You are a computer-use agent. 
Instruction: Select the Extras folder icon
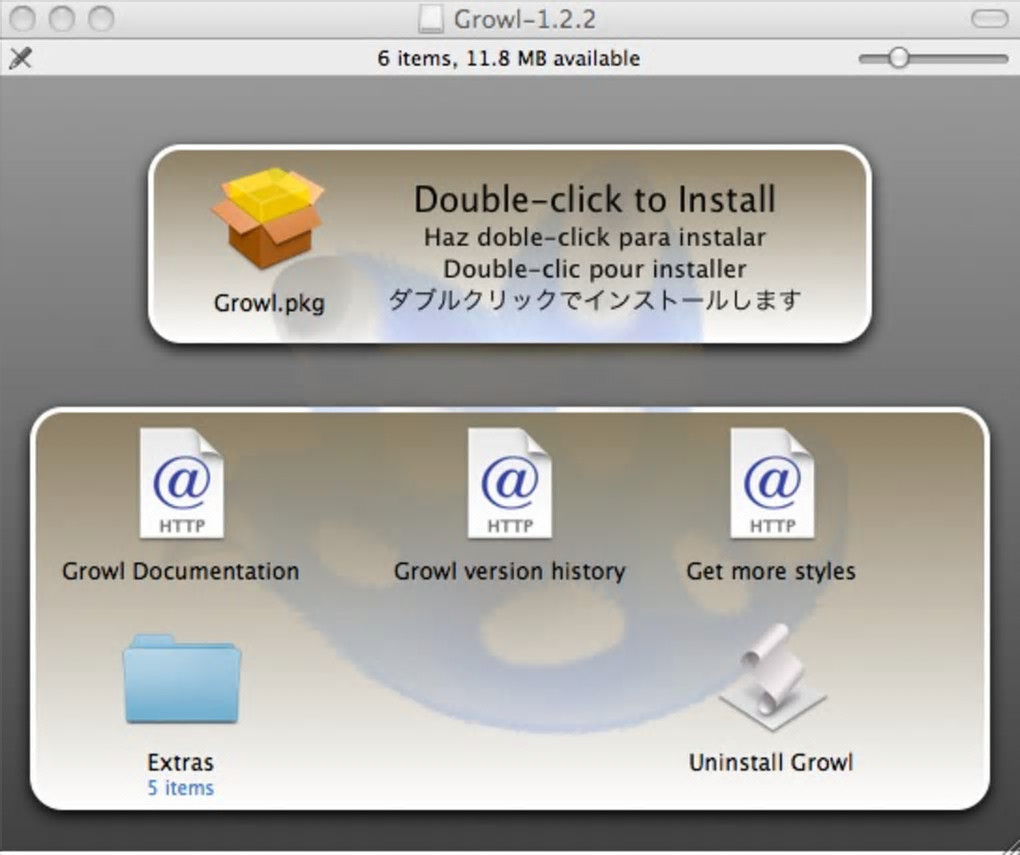(181, 680)
